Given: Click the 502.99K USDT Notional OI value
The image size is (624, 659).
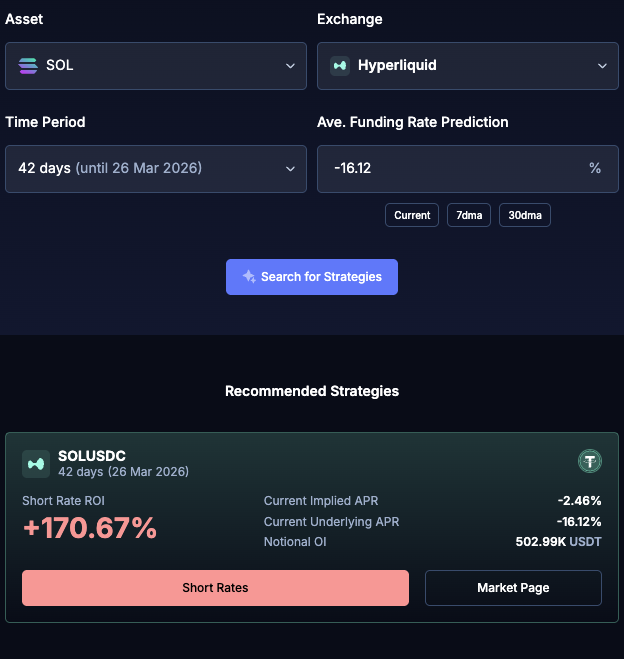Looking at the screenshot, I should tap(558, 542).
